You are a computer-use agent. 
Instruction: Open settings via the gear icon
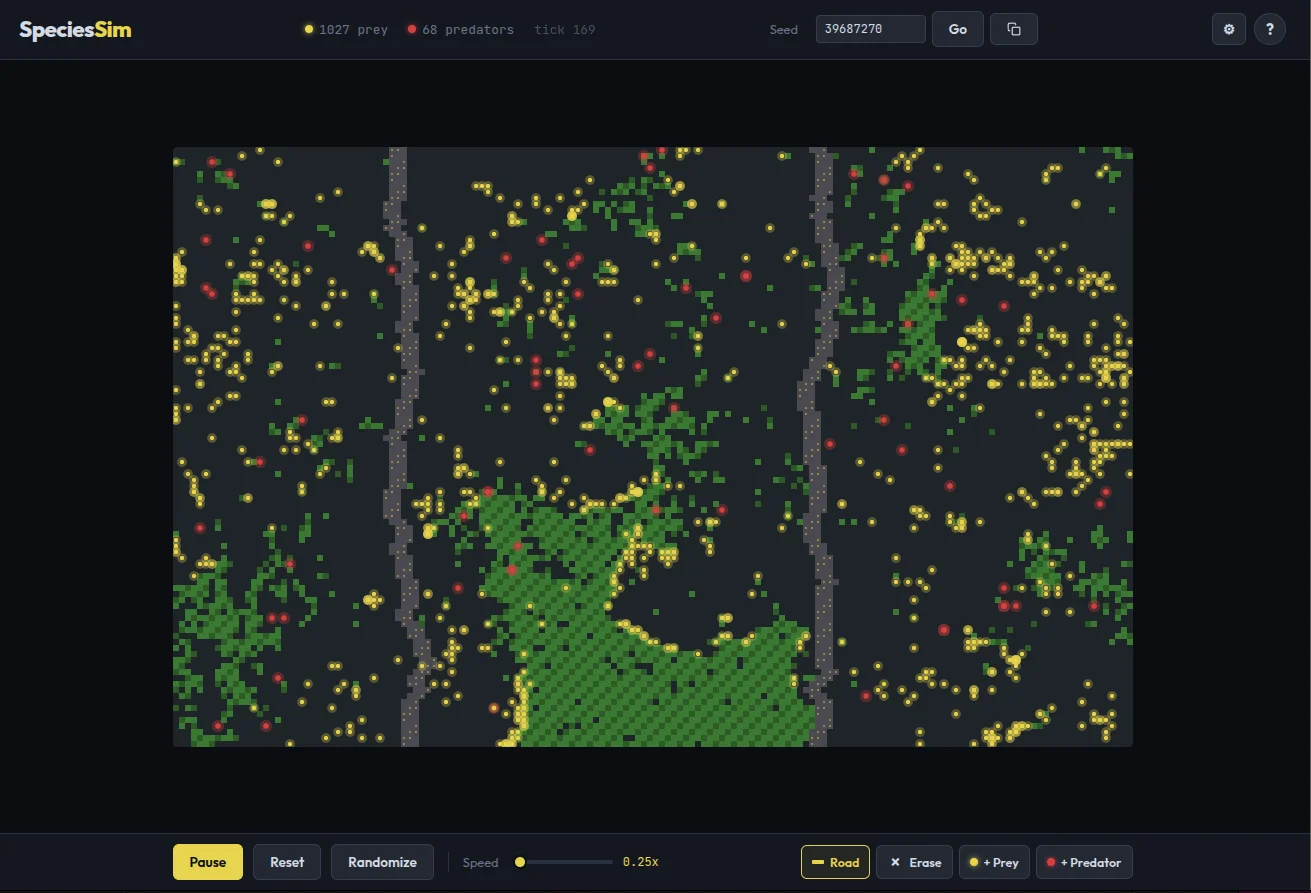[1228, 29]
